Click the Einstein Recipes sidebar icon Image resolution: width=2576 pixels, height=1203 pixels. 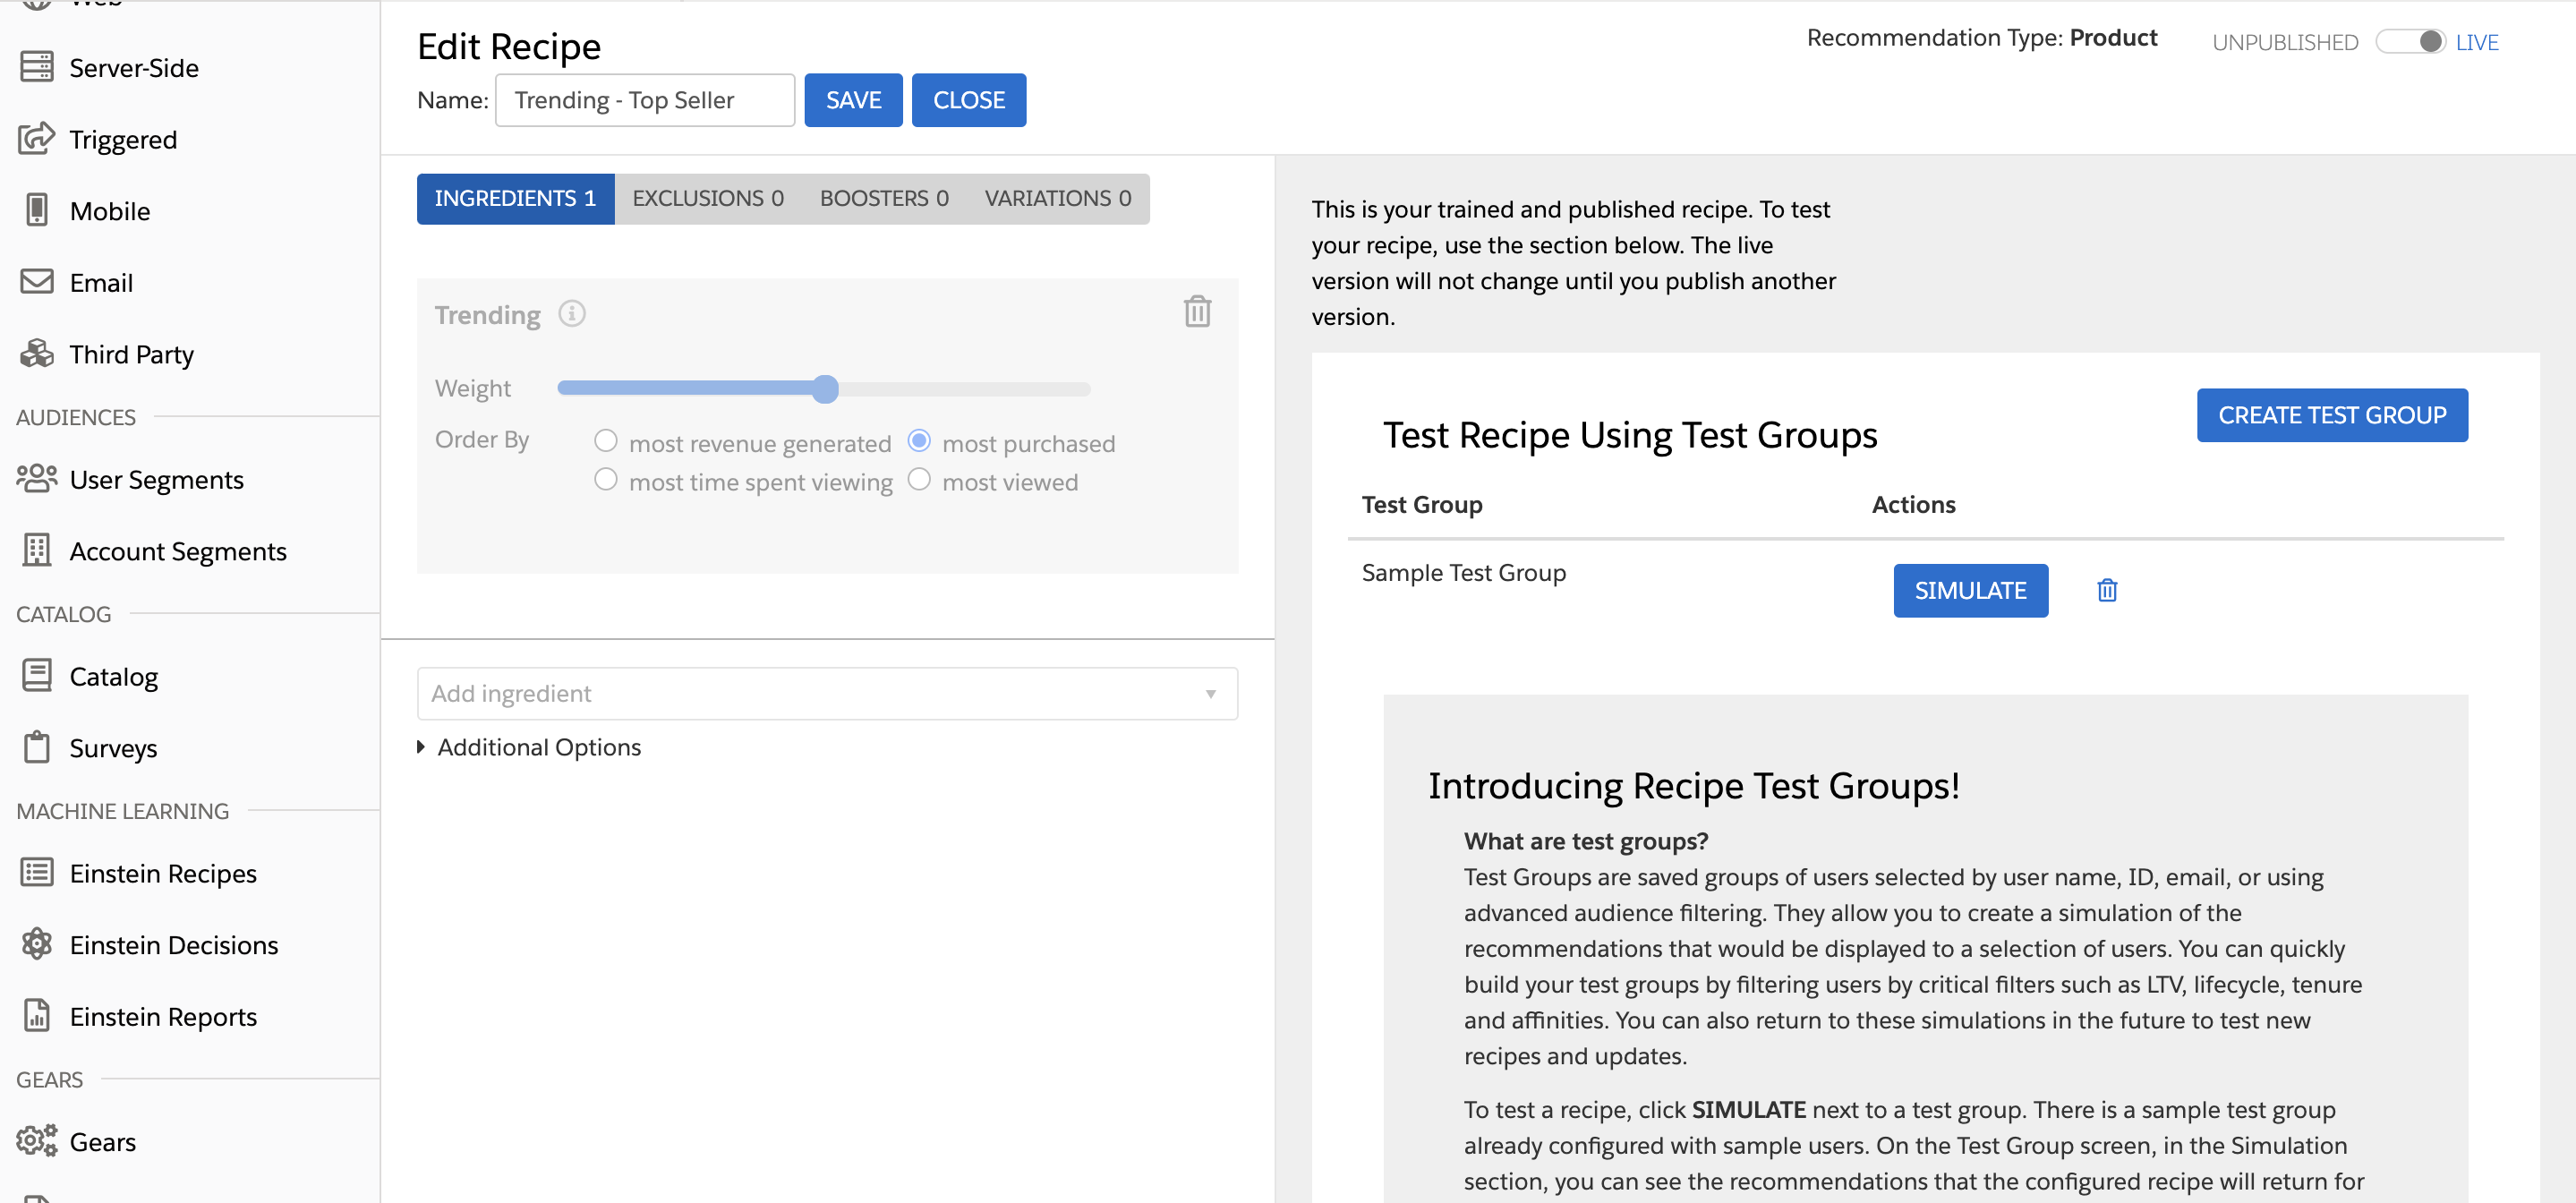coord(36,873)
